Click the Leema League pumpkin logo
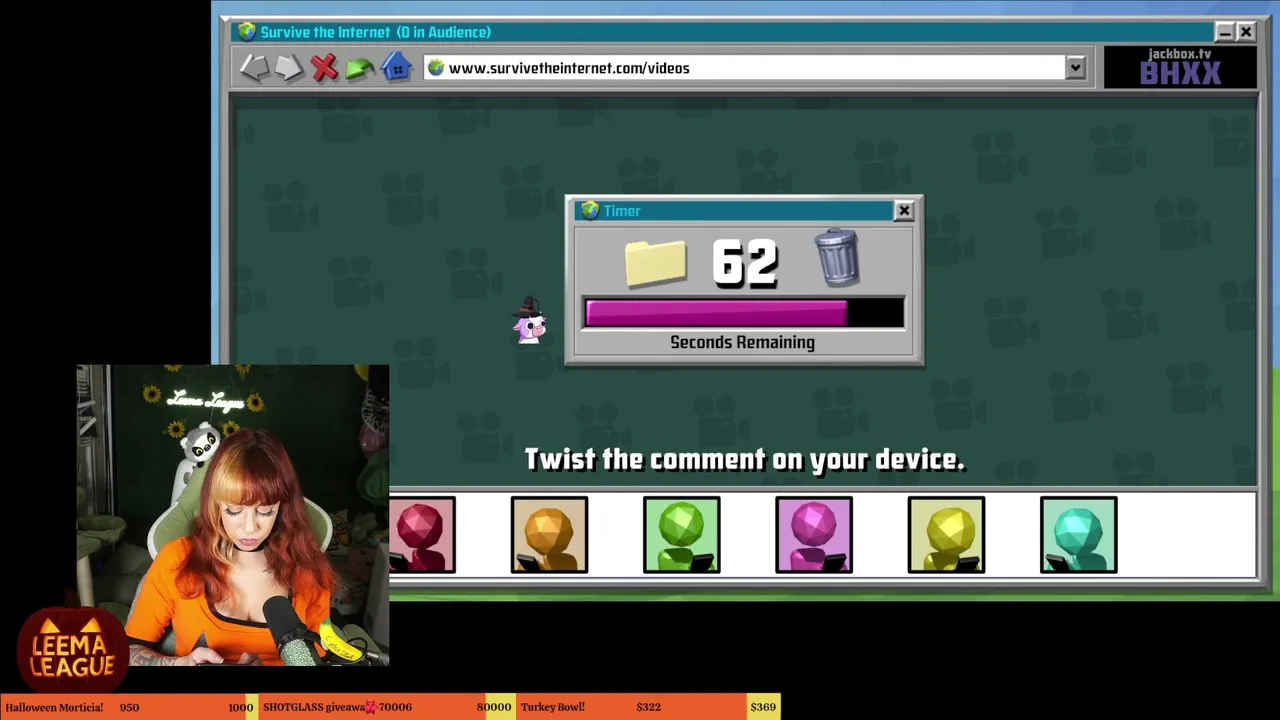 coord(72,650)
